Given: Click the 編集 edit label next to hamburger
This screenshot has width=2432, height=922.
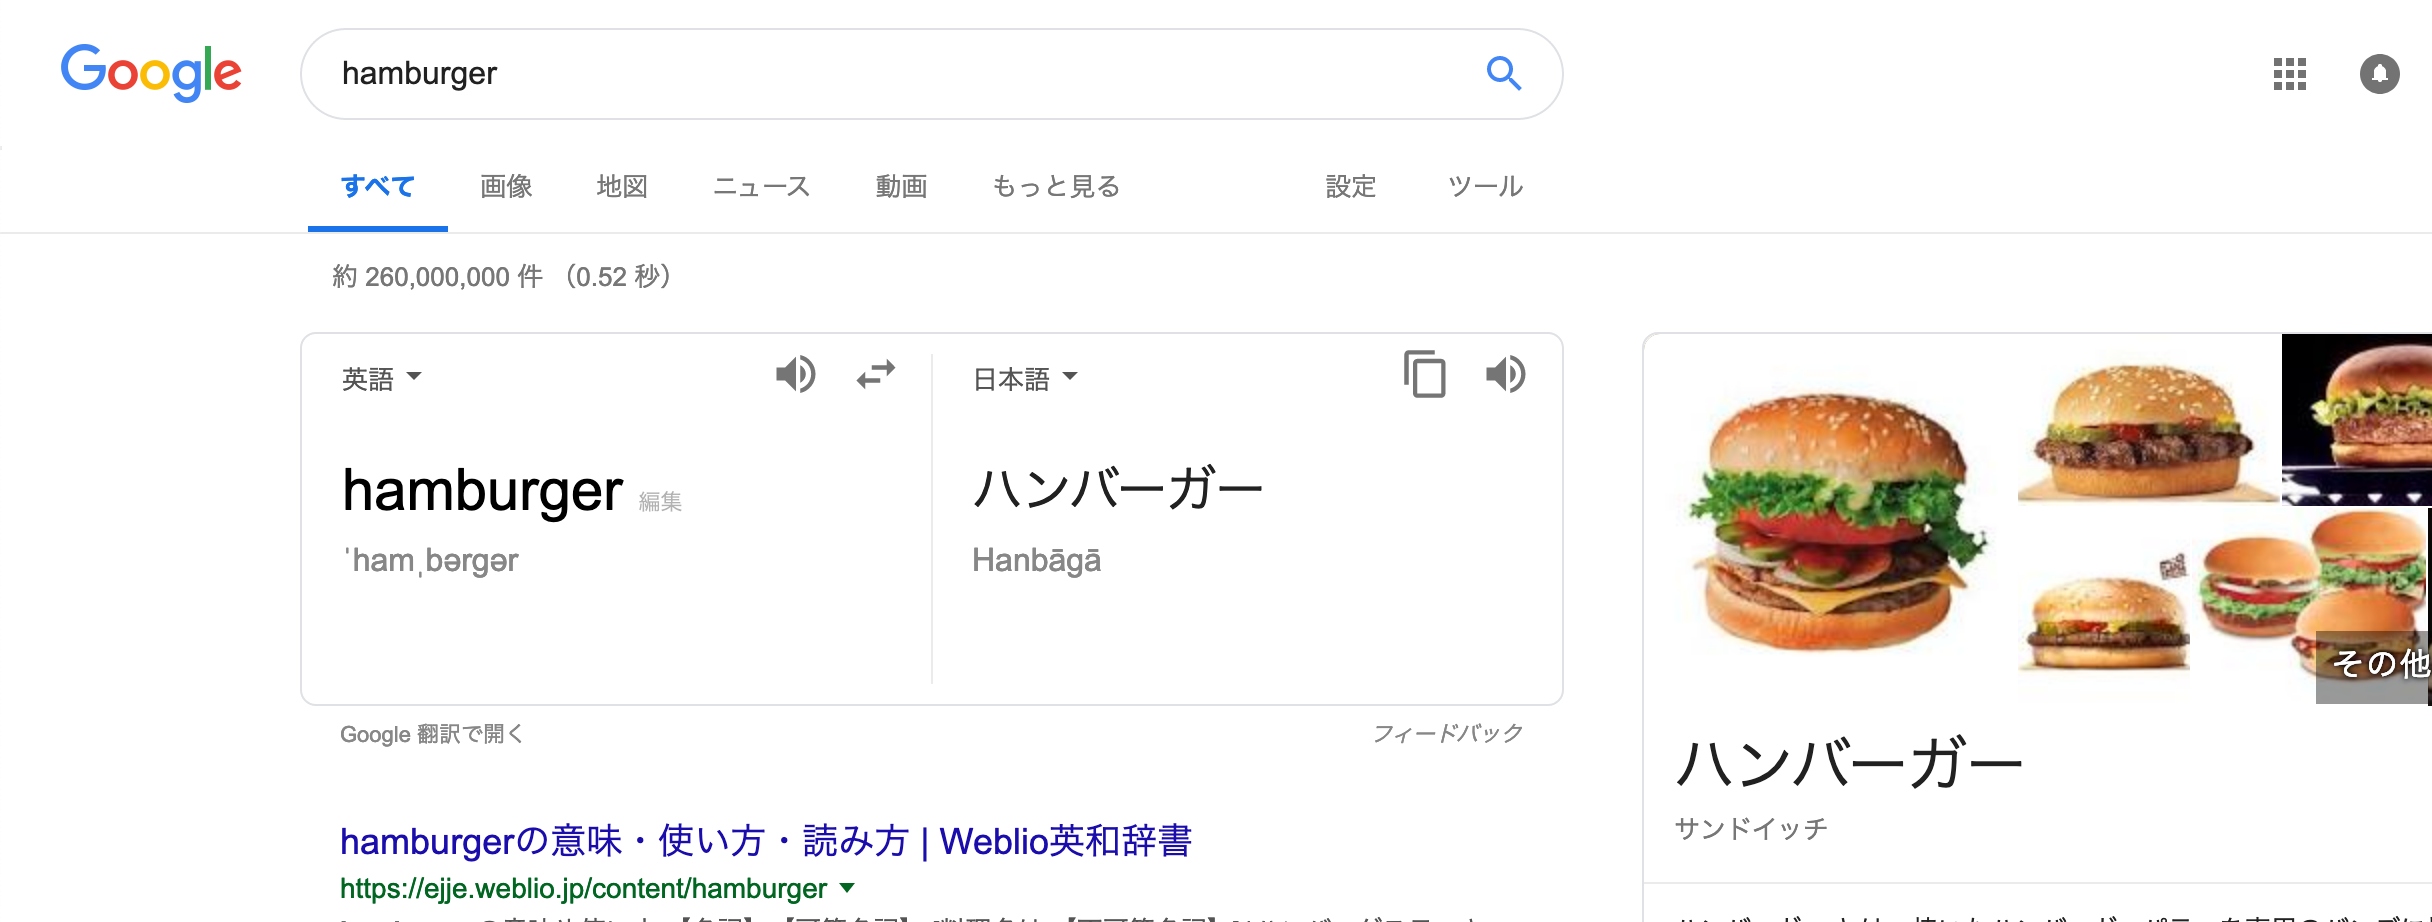Looking at the screenshot, I should pyautogui.click(x=660, y=501).
